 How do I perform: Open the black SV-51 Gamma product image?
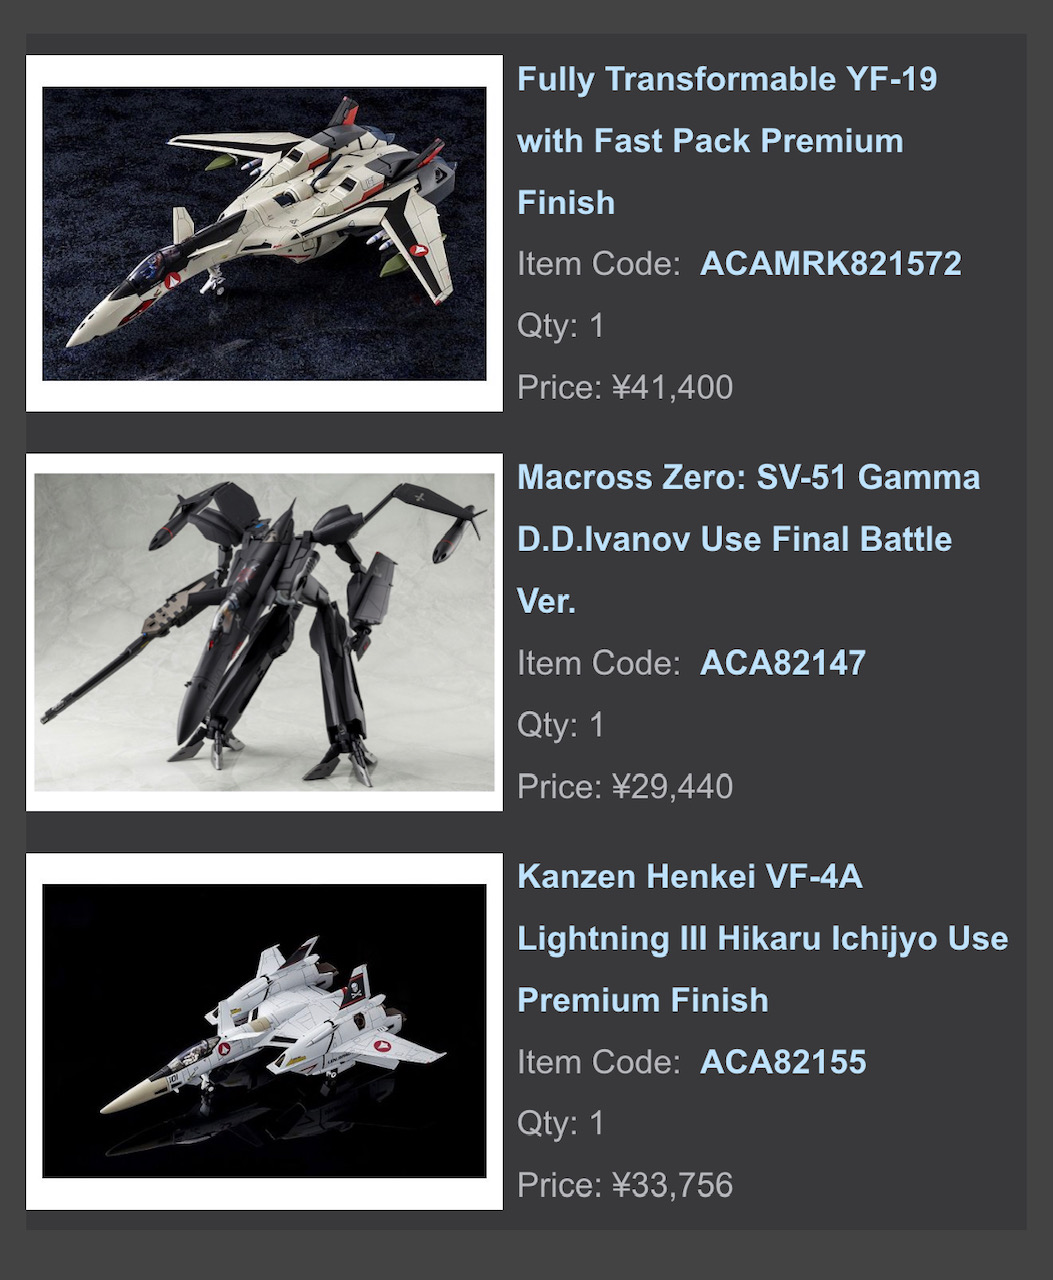pyautogui.click(x=264, y=632)
